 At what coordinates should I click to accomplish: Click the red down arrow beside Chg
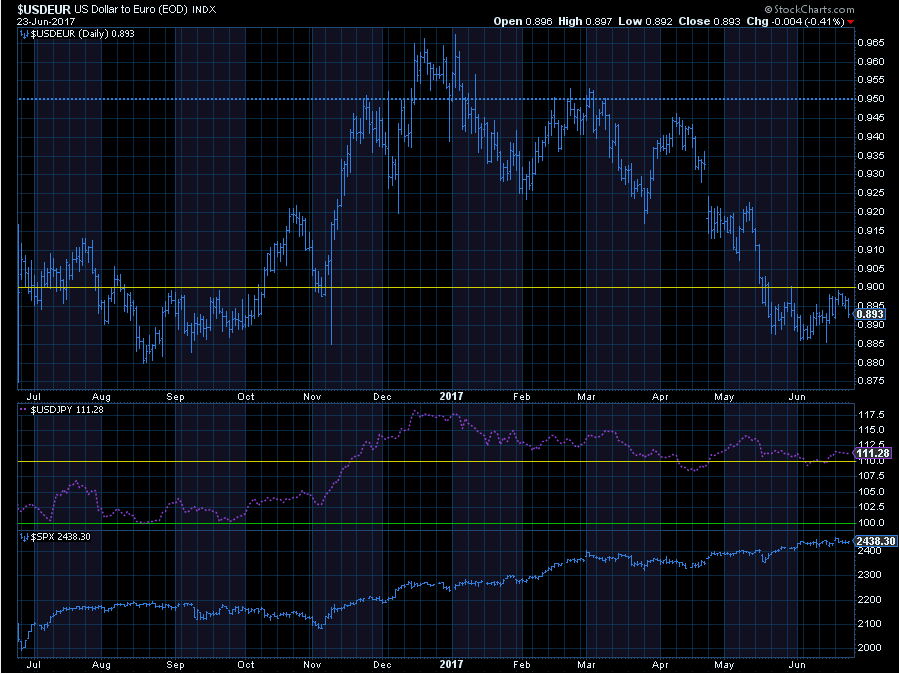tap(850, 22)
